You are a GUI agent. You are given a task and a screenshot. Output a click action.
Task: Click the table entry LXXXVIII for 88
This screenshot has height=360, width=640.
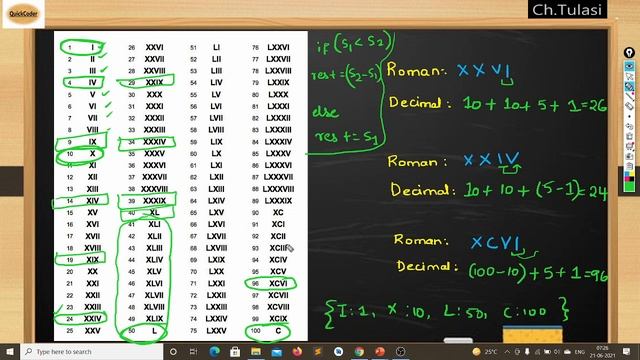[x=278, y=189]
